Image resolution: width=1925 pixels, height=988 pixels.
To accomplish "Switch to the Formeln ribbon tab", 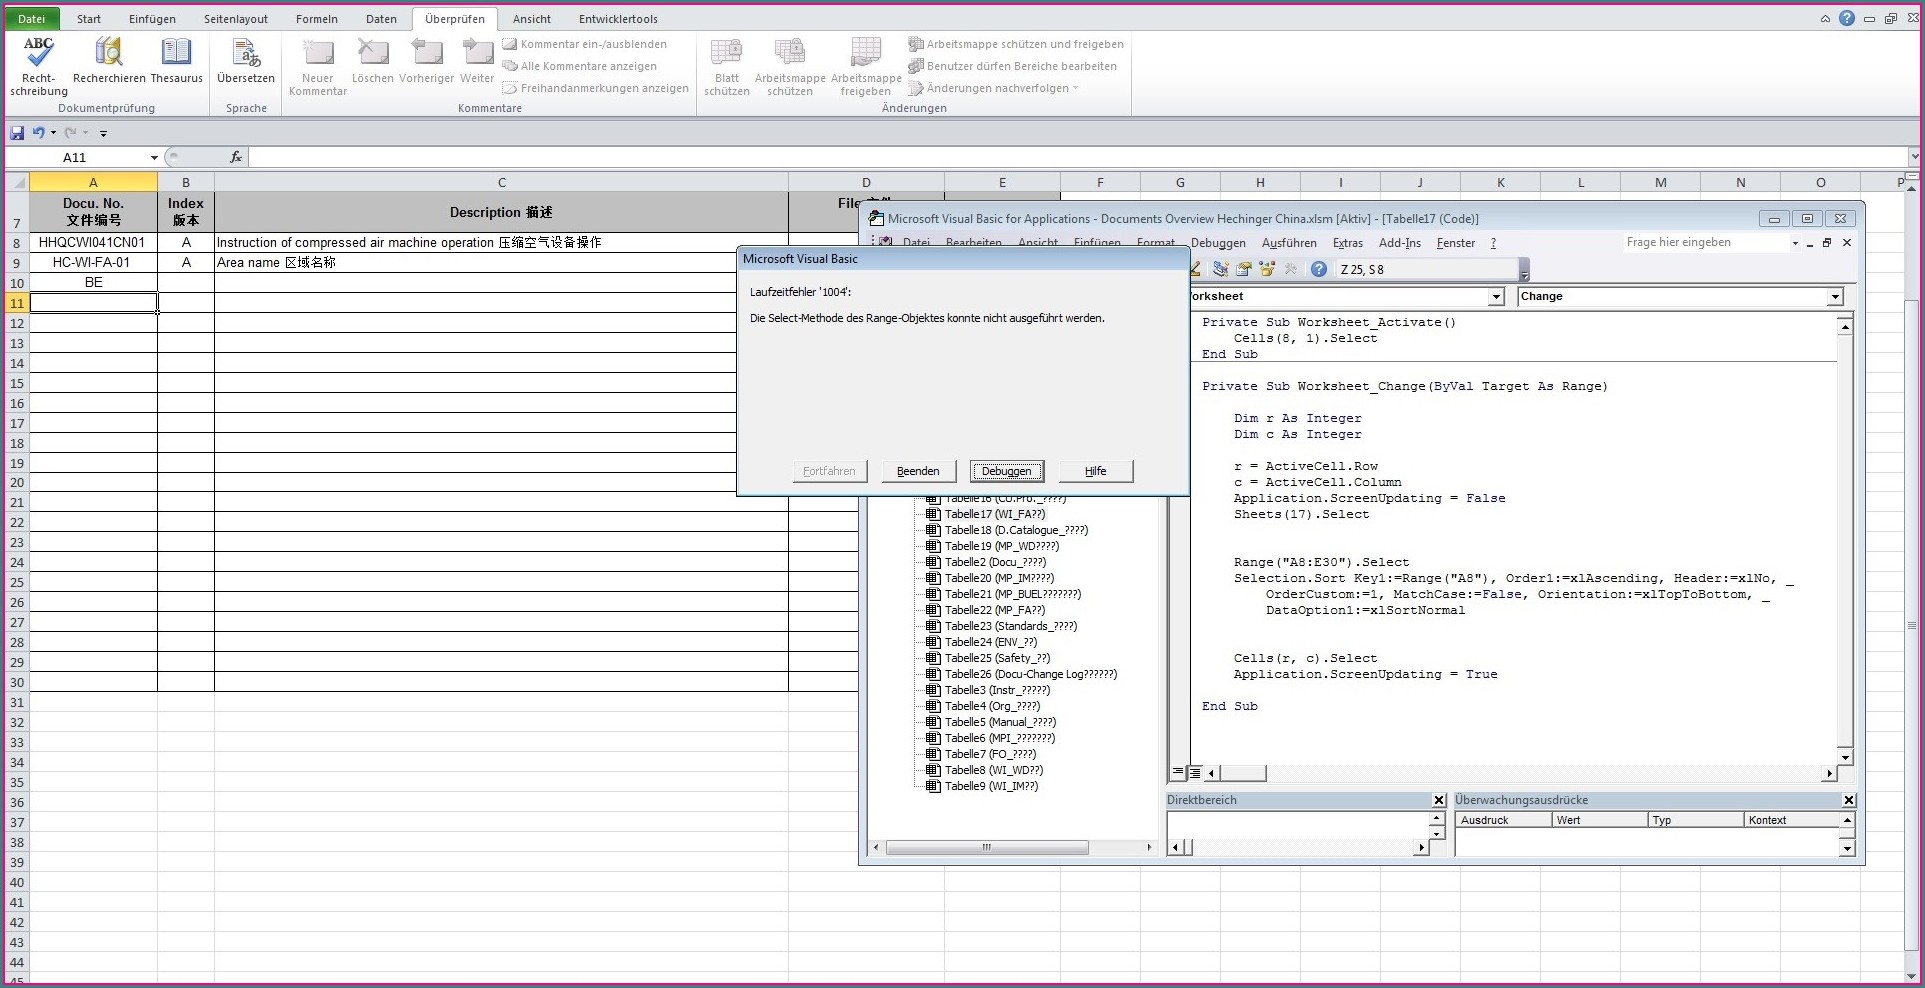I will [x=317, y=18].
